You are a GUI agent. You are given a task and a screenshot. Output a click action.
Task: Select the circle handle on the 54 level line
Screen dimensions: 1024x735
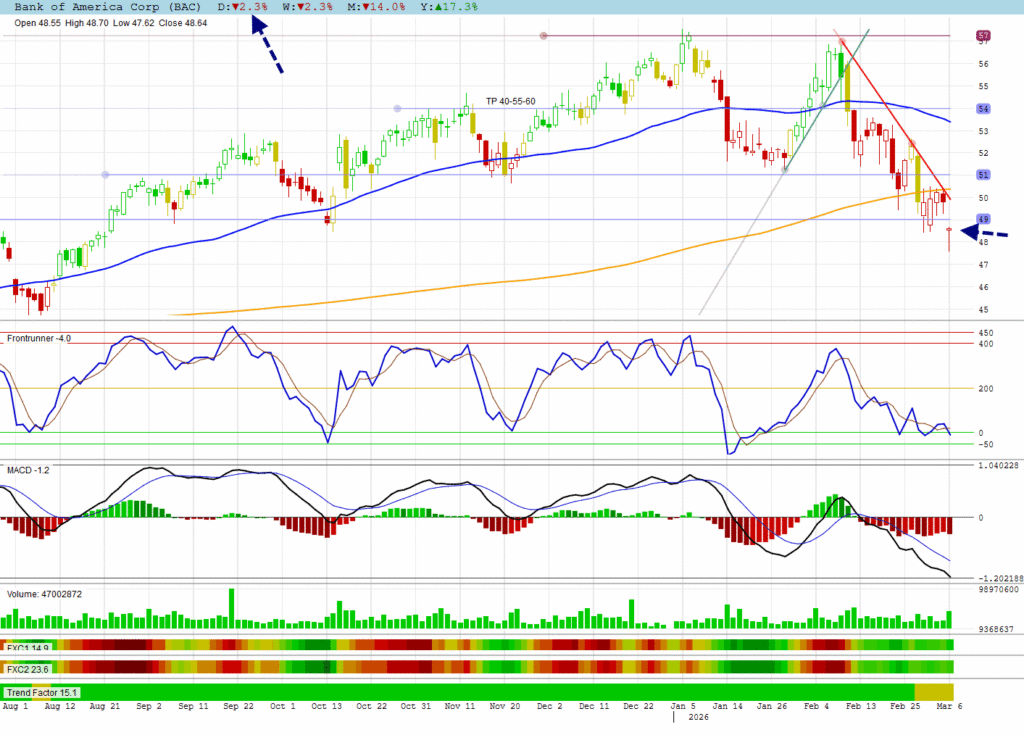398,108
